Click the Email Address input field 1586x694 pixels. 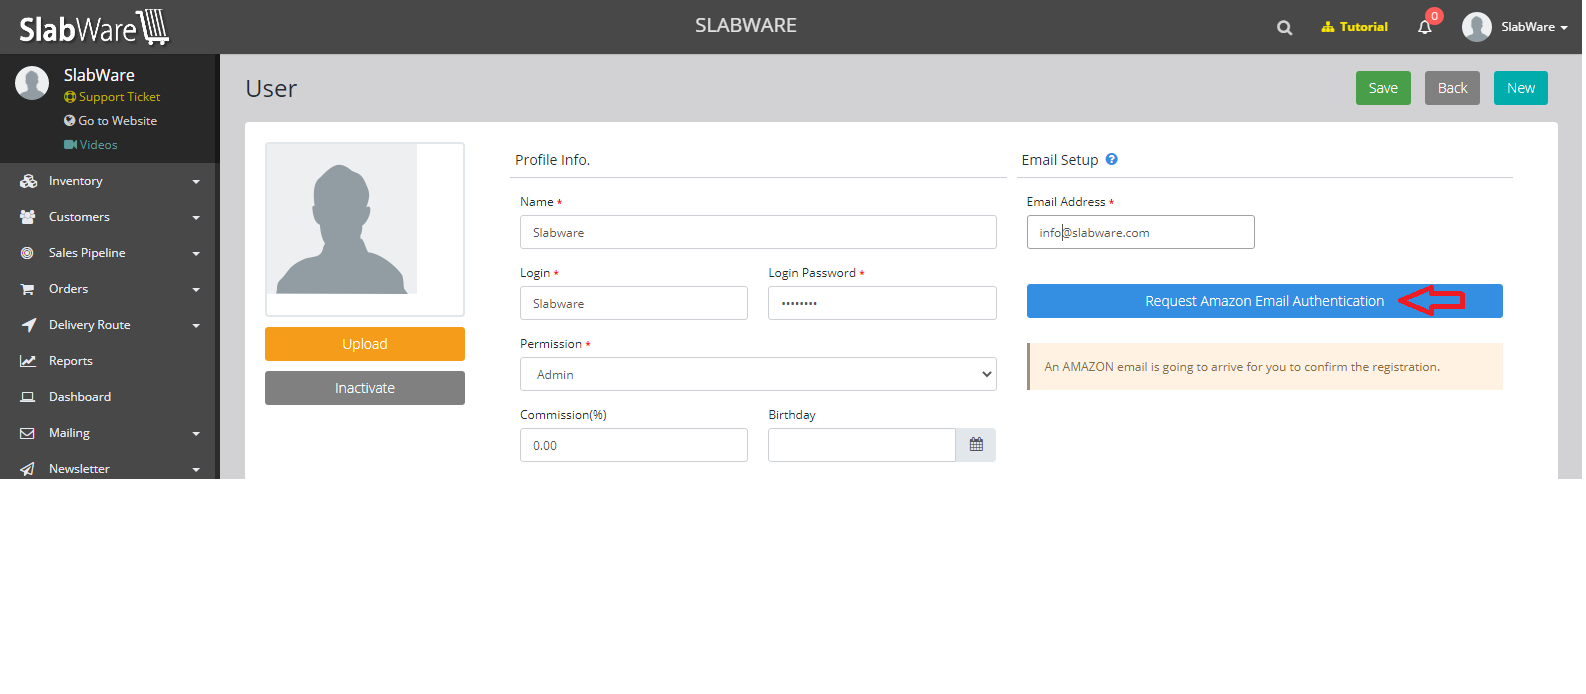(x=1140, y=232)
